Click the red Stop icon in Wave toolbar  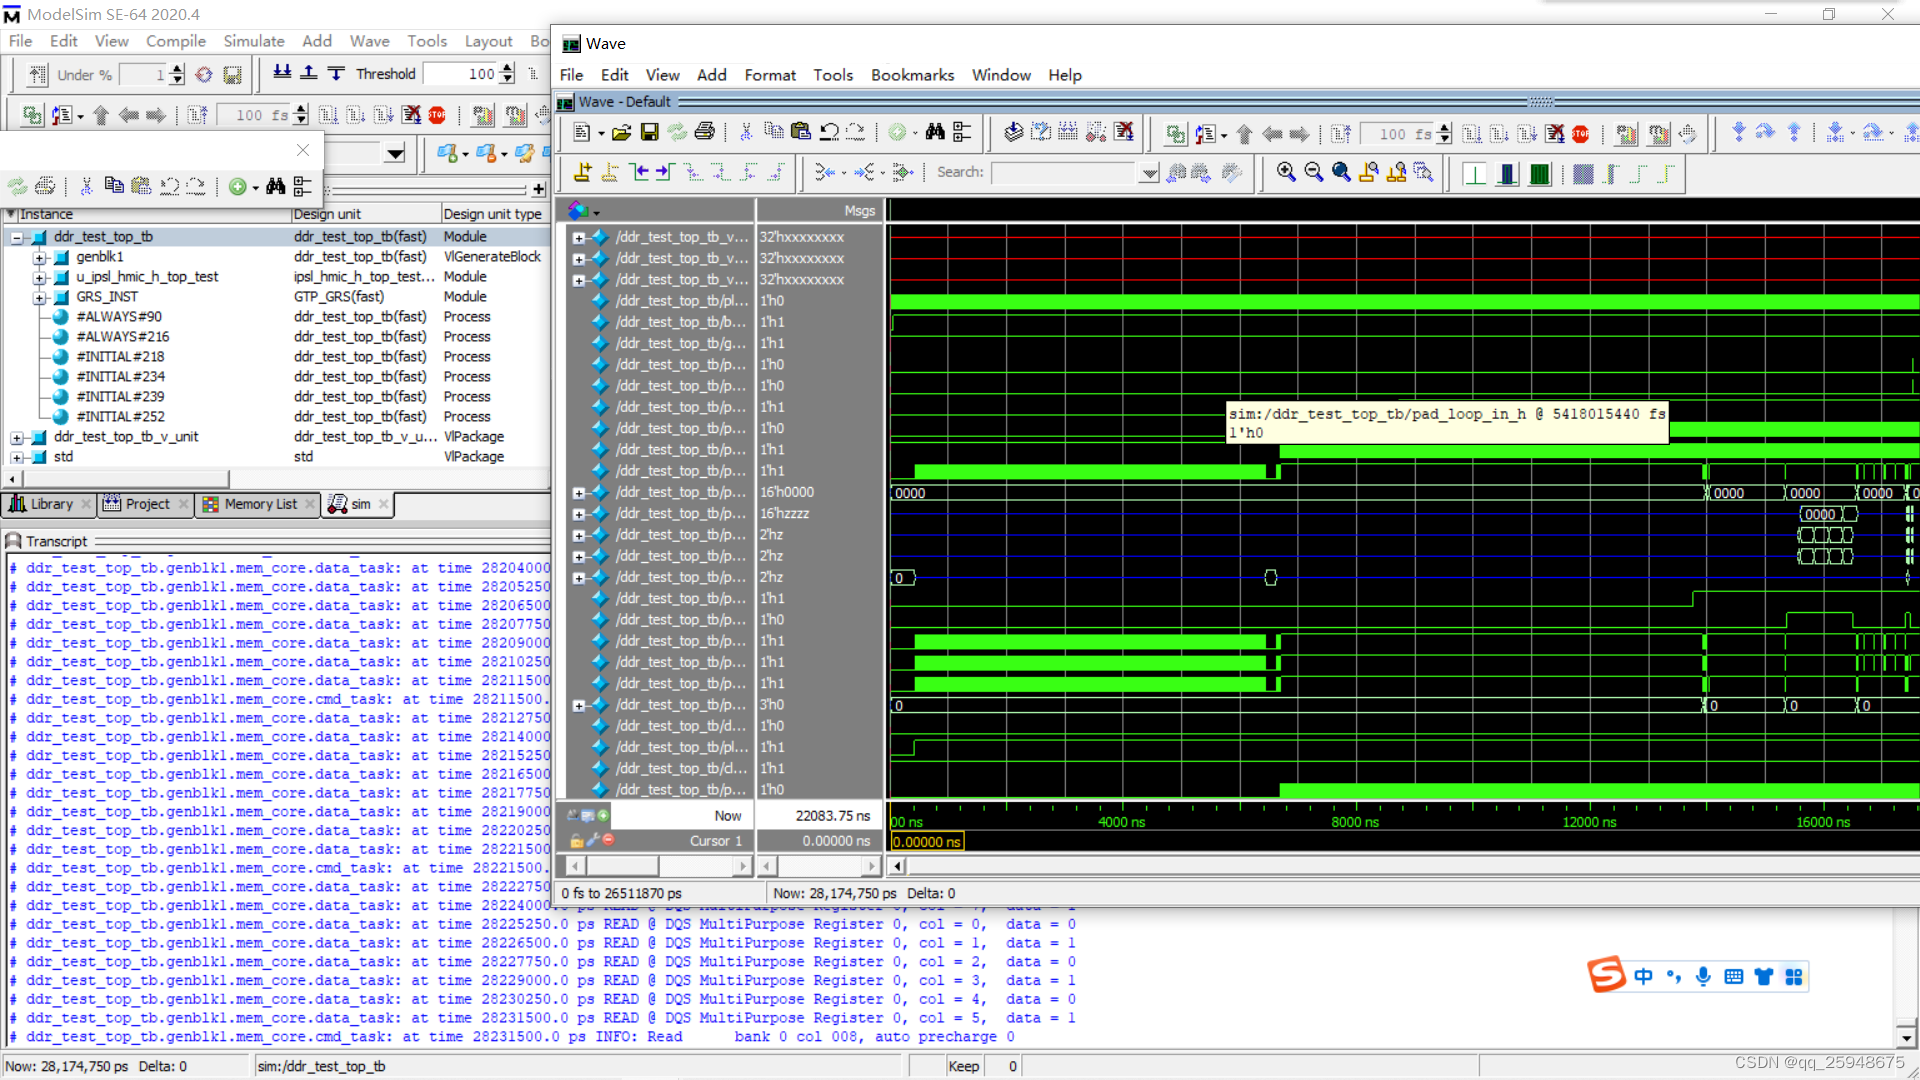[1581, 134]
